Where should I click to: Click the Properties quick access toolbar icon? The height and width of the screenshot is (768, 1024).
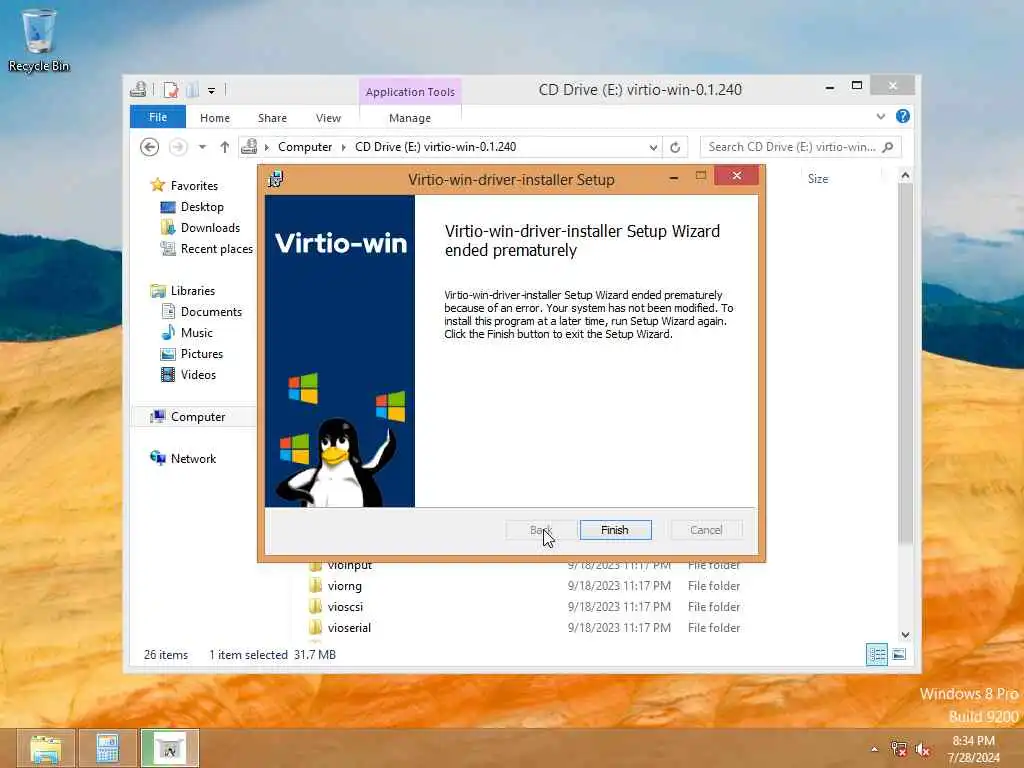coord(171,89)
